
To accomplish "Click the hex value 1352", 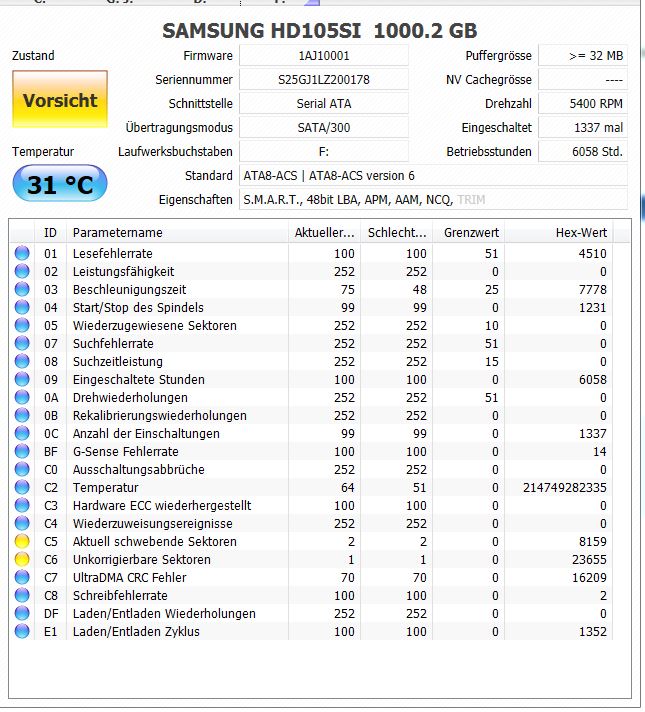I will coord(593,632).
